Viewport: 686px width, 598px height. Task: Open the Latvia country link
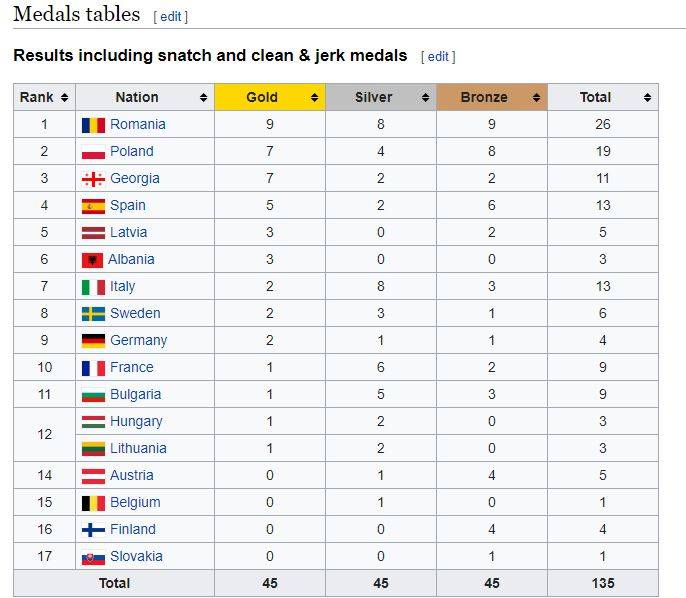pos(128,233)
